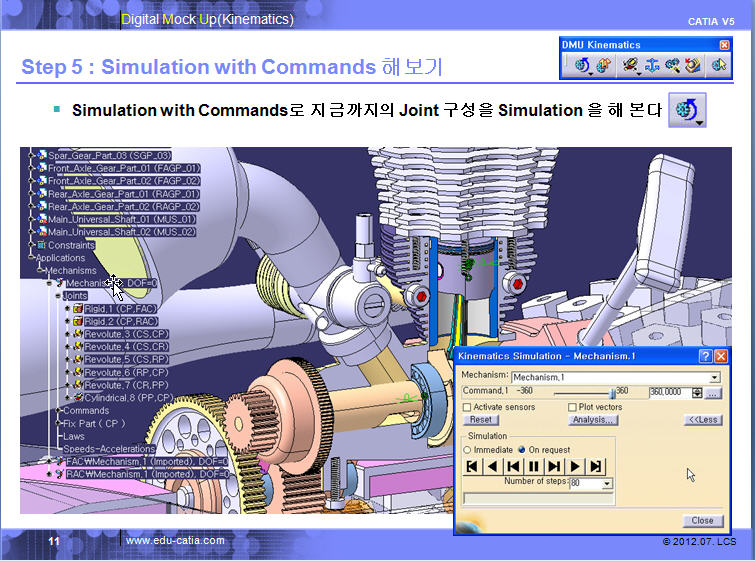
Task: Click the help question mark in Kinematics Simulation dialog
Action: click(x=704, y=356)
